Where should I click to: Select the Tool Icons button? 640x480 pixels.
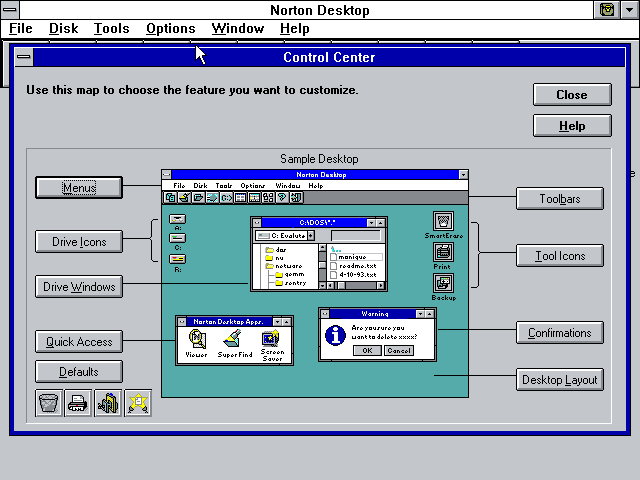click(560, 256)
